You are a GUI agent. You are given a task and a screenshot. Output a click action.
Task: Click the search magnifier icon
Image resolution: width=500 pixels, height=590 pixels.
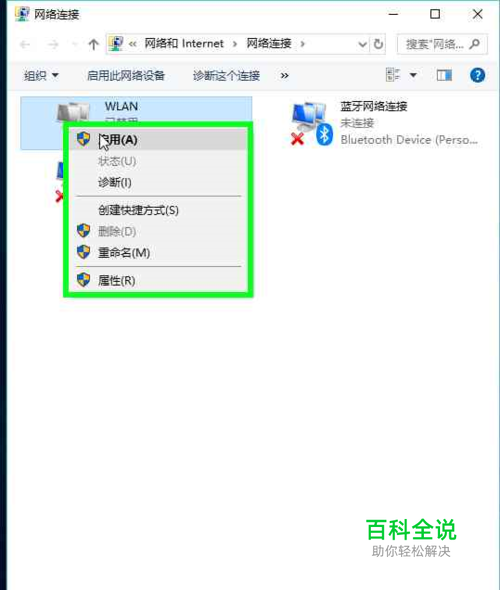pos(475,44)
